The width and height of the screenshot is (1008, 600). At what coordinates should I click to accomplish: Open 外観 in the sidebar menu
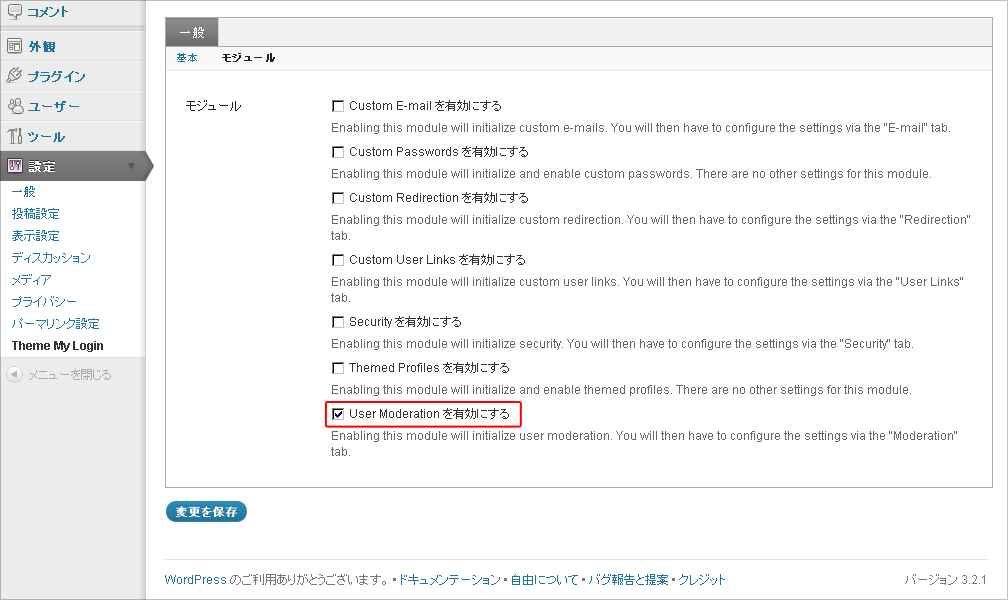coord(42,46)
